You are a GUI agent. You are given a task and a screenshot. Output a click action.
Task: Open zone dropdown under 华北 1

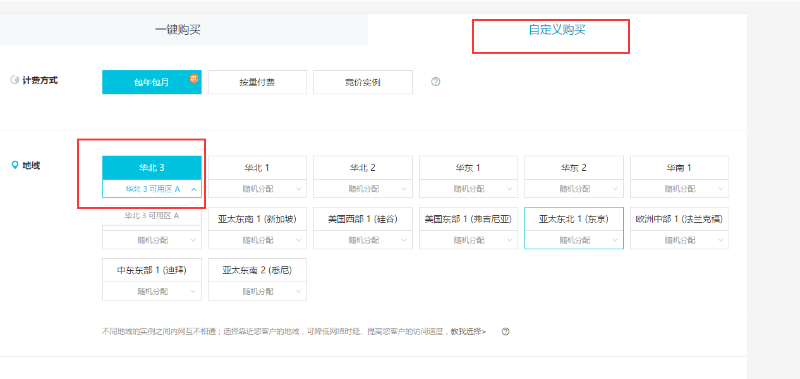point(257,189)
